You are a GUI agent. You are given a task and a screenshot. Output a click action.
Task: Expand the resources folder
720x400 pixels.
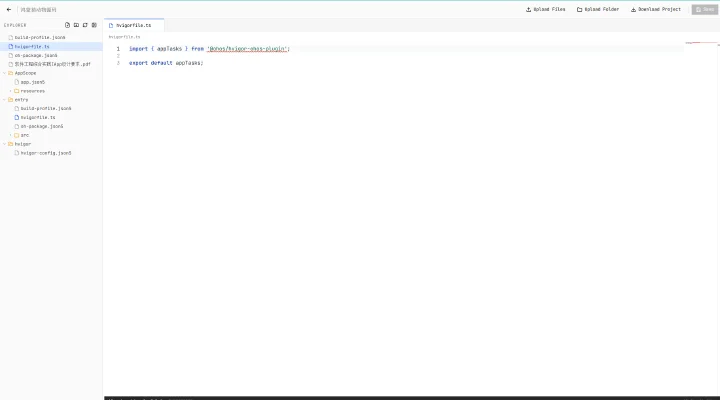11,91
